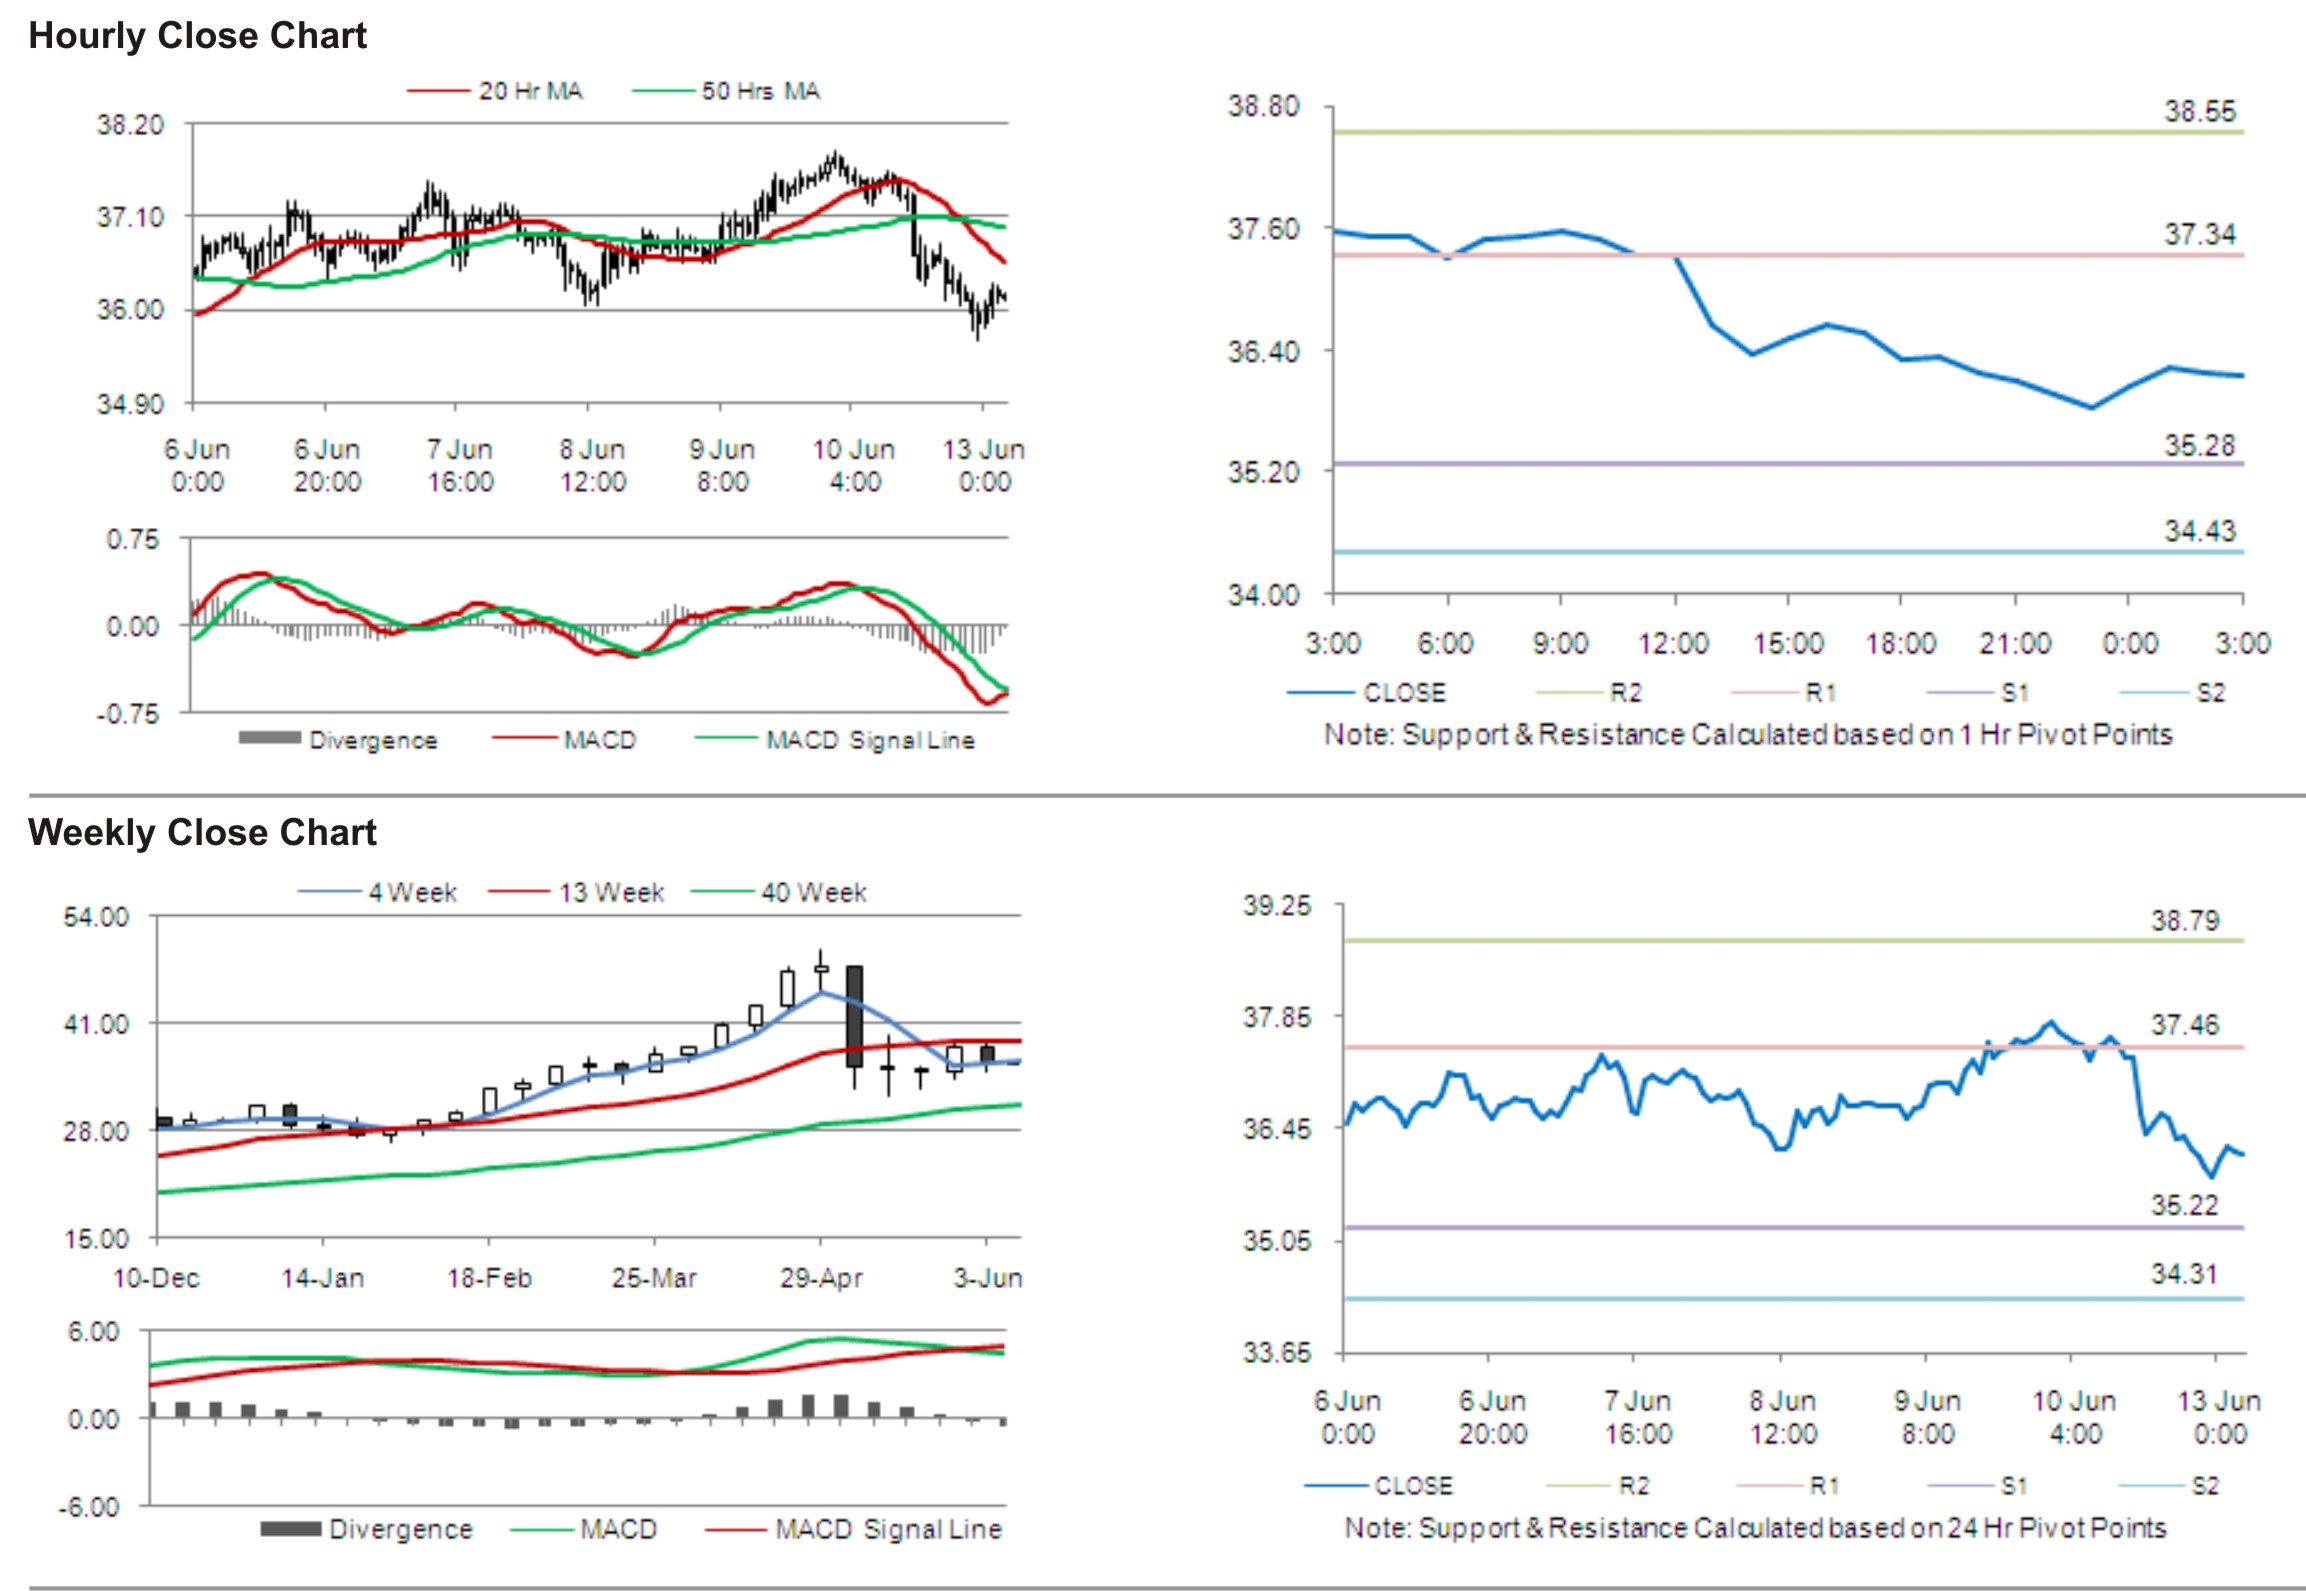
Task: Select the "50 Hrs MA" legend label
Action: pos(760,91)
